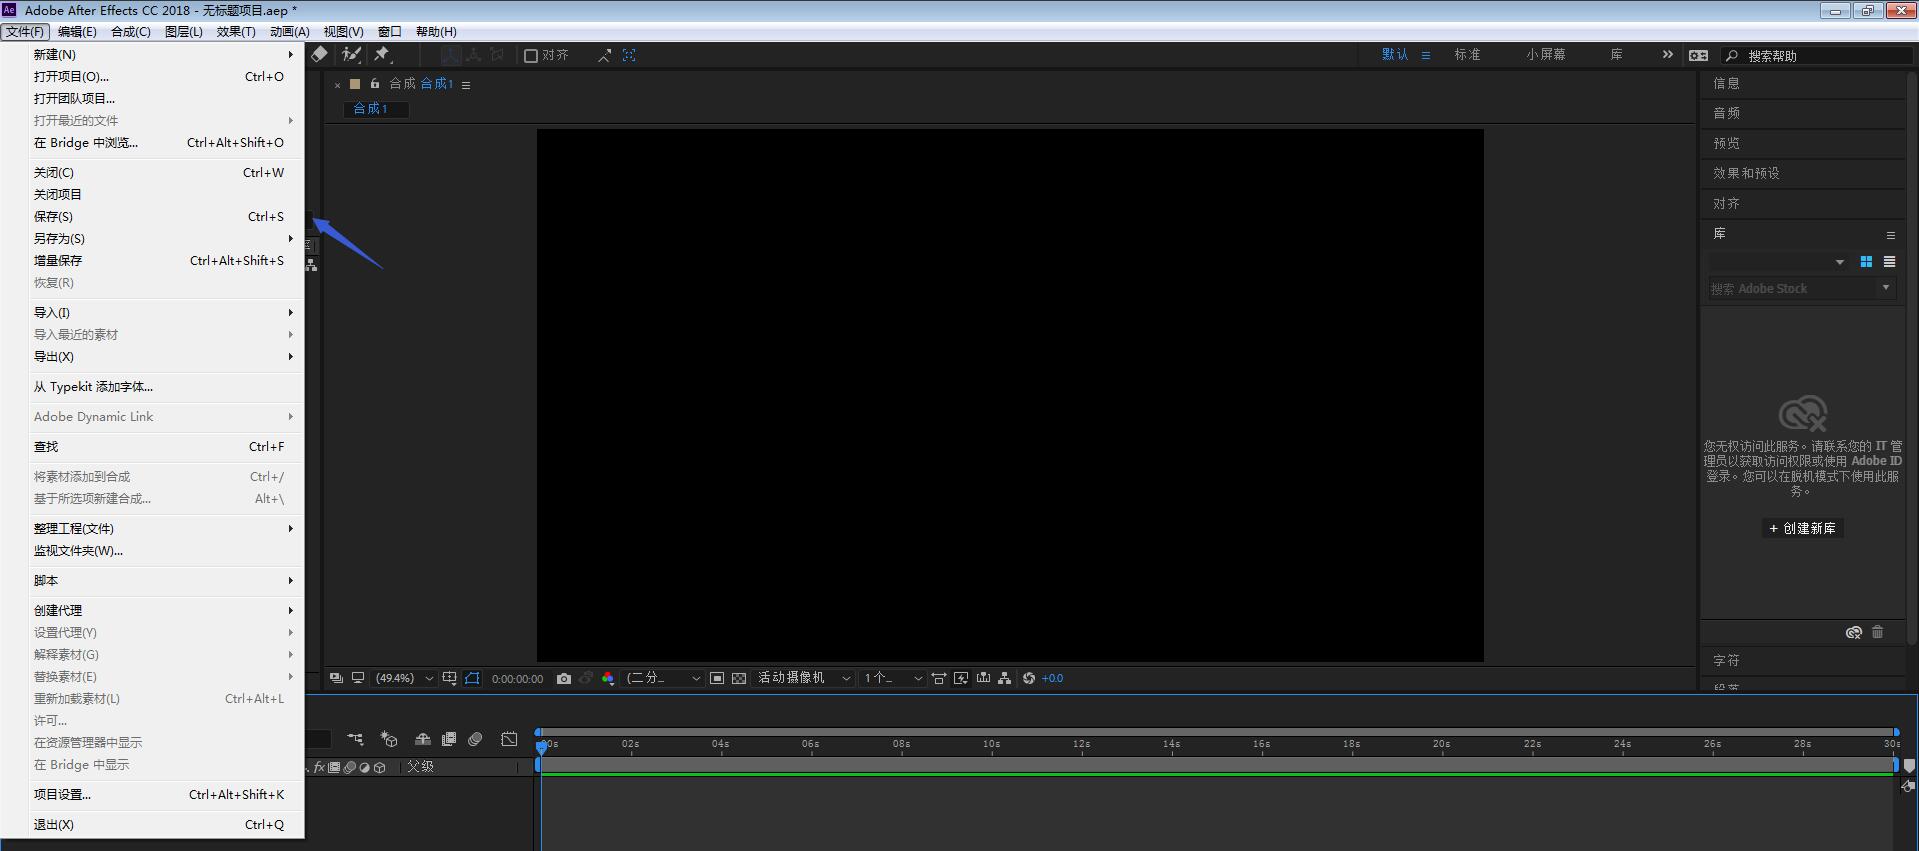Open the 合成(C) menu in menu bar
This screenshot has height=851, width=1919.
pyautogui.click(x=130, y=32)
